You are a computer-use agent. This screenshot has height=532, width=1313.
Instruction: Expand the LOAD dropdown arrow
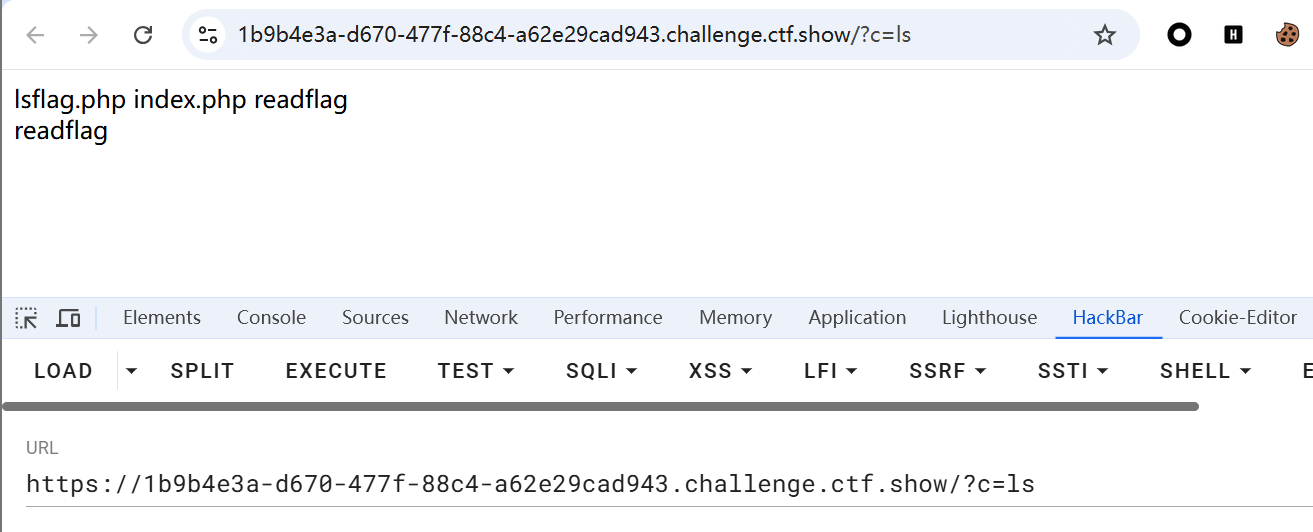pyautogui.click(x=131, y=371)
